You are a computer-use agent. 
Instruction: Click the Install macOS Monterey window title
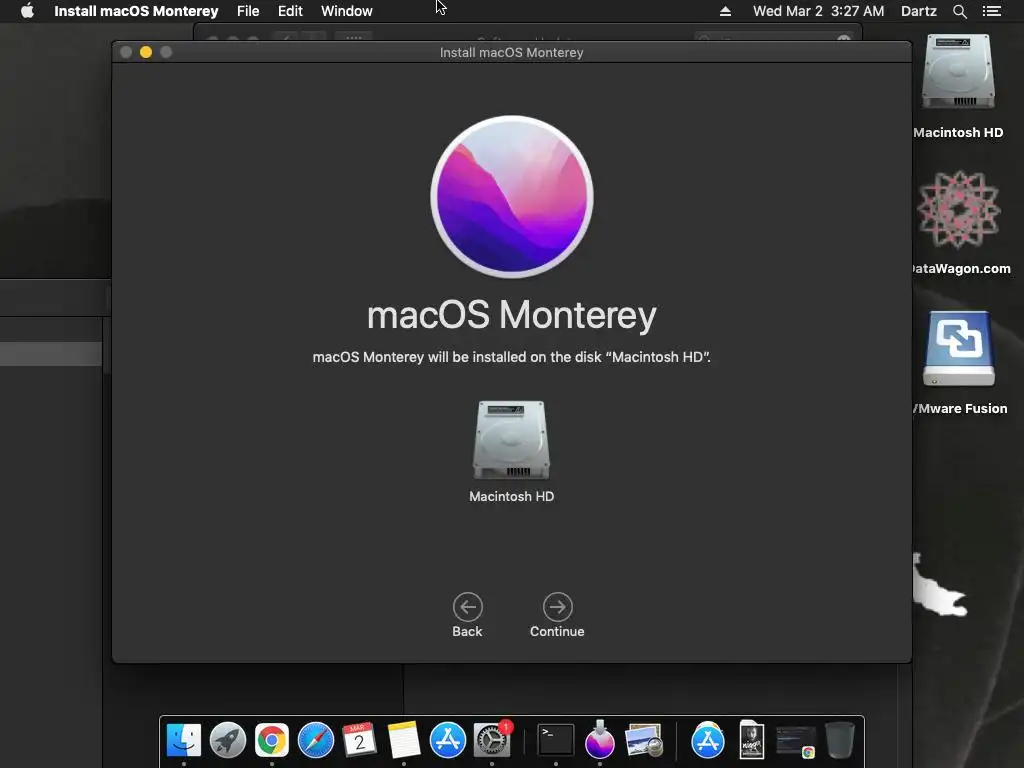coord(511,52)
